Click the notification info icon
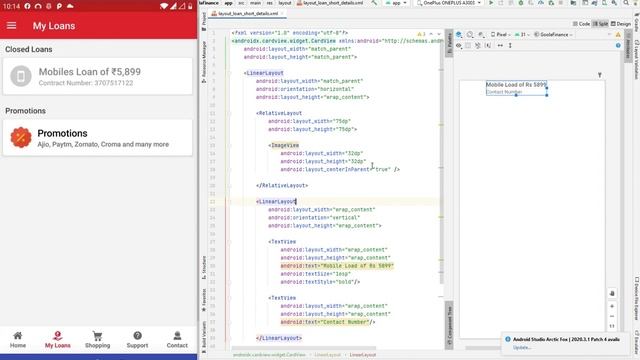This screenshot has height=360, width=640. [508, 339]
